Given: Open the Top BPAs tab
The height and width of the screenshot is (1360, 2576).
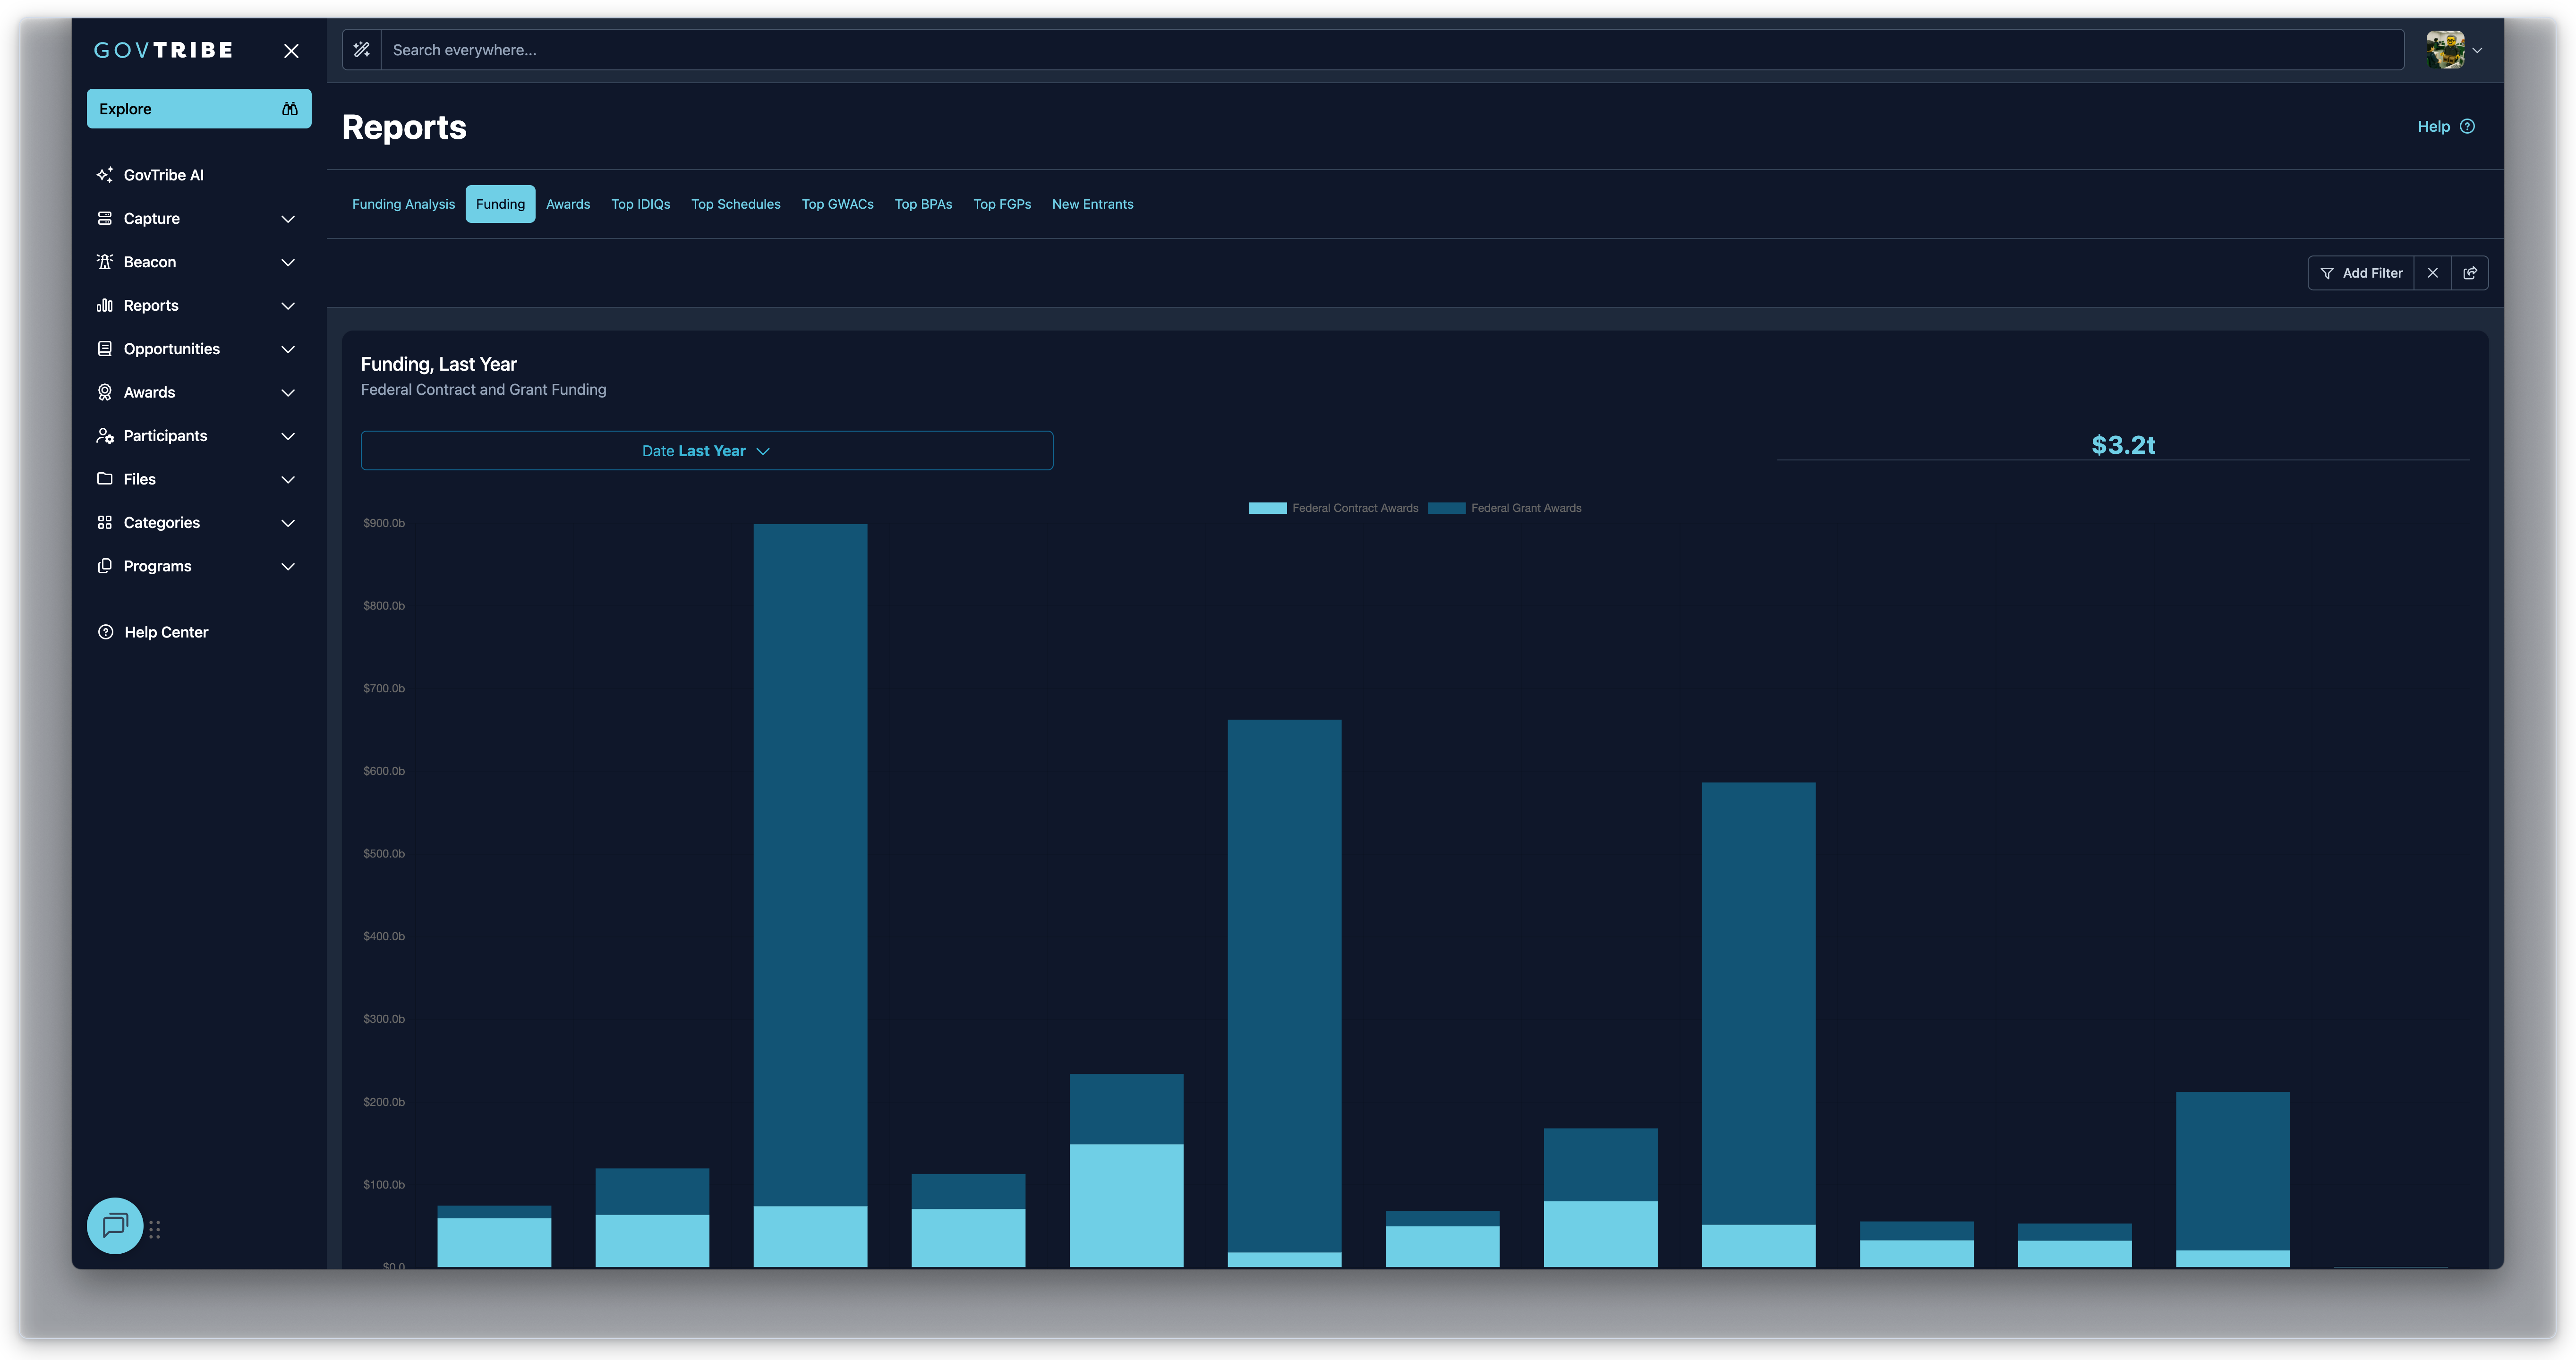Looking at the screenshot, I should (x=923, y=204).
